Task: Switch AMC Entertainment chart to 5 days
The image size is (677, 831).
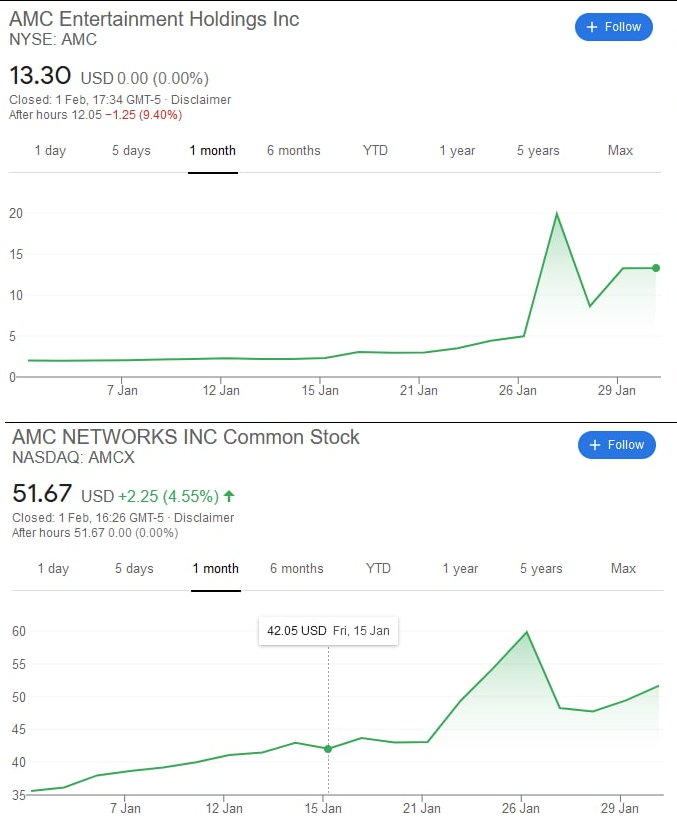Action: point(131,151)
